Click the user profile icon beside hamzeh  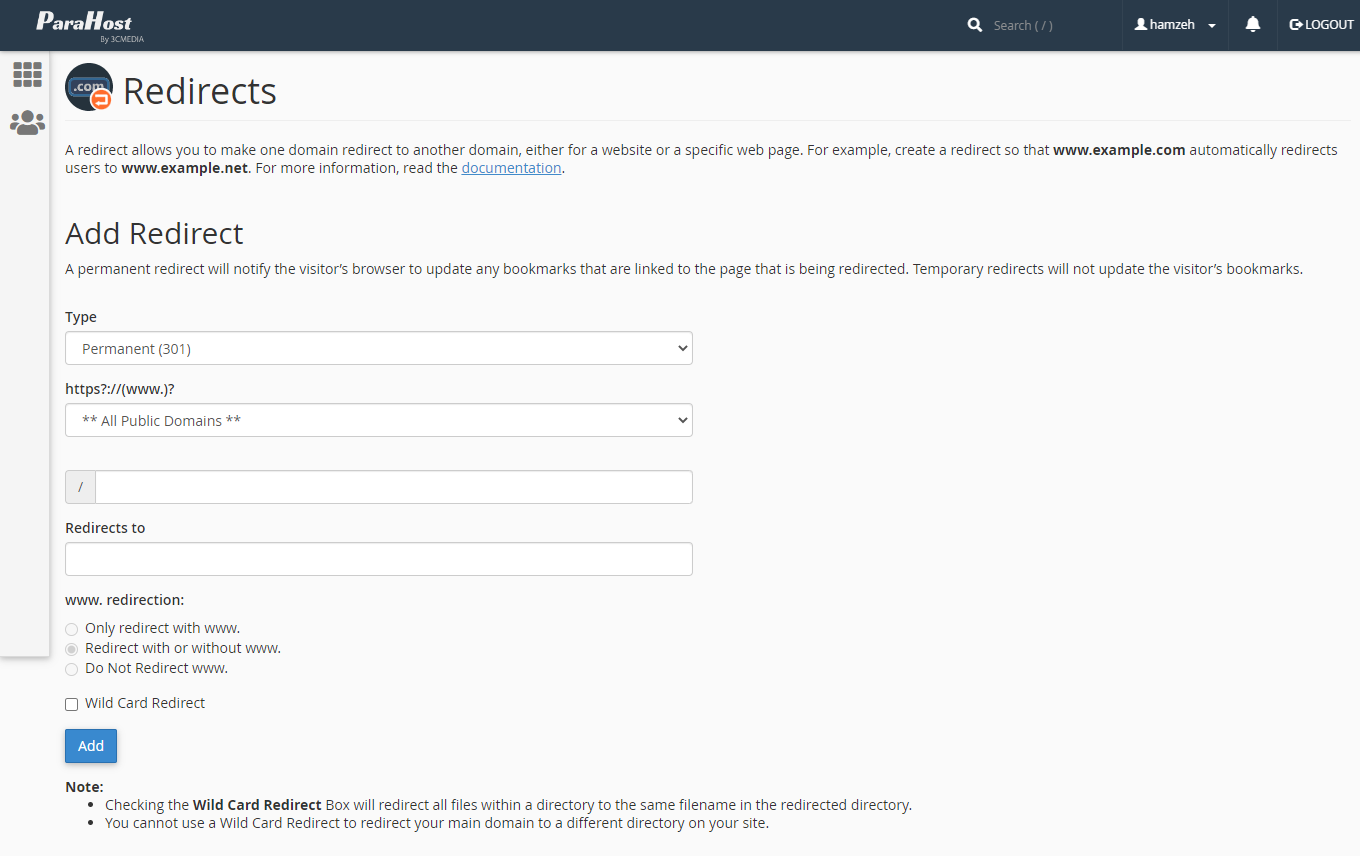[1140, 25]
